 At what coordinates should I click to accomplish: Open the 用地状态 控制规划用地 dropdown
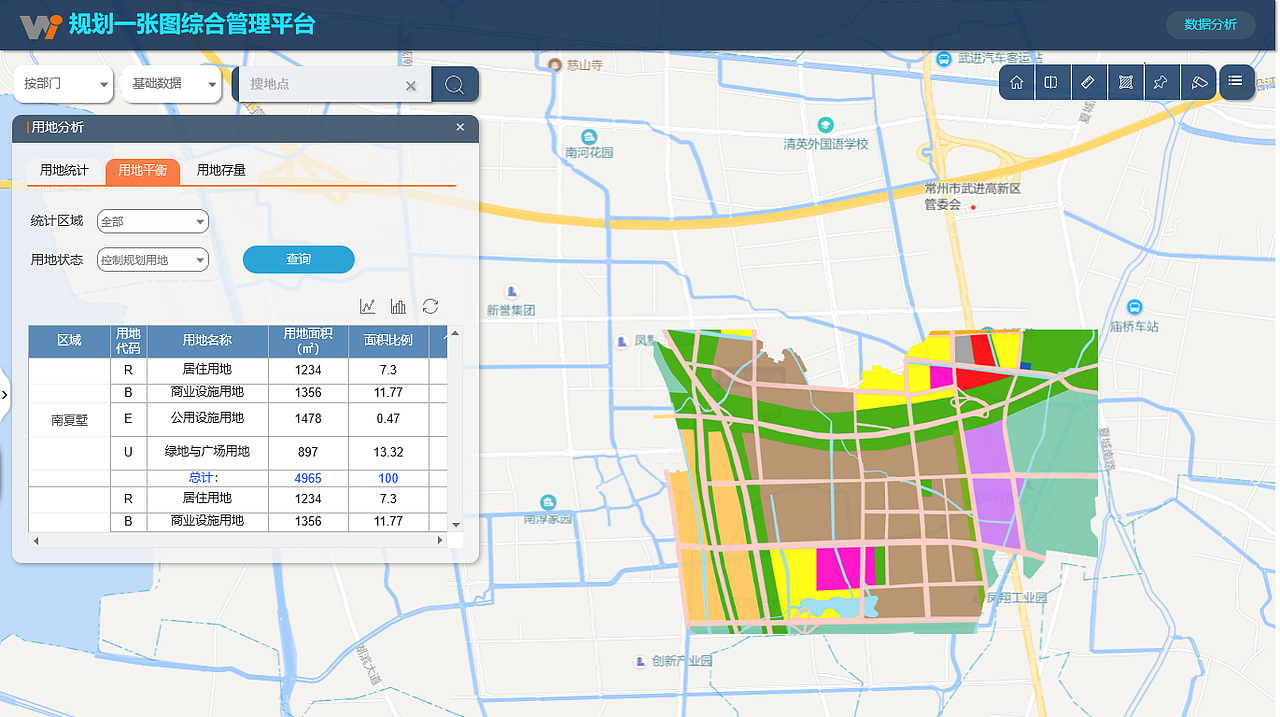click(x=153, y=260)
